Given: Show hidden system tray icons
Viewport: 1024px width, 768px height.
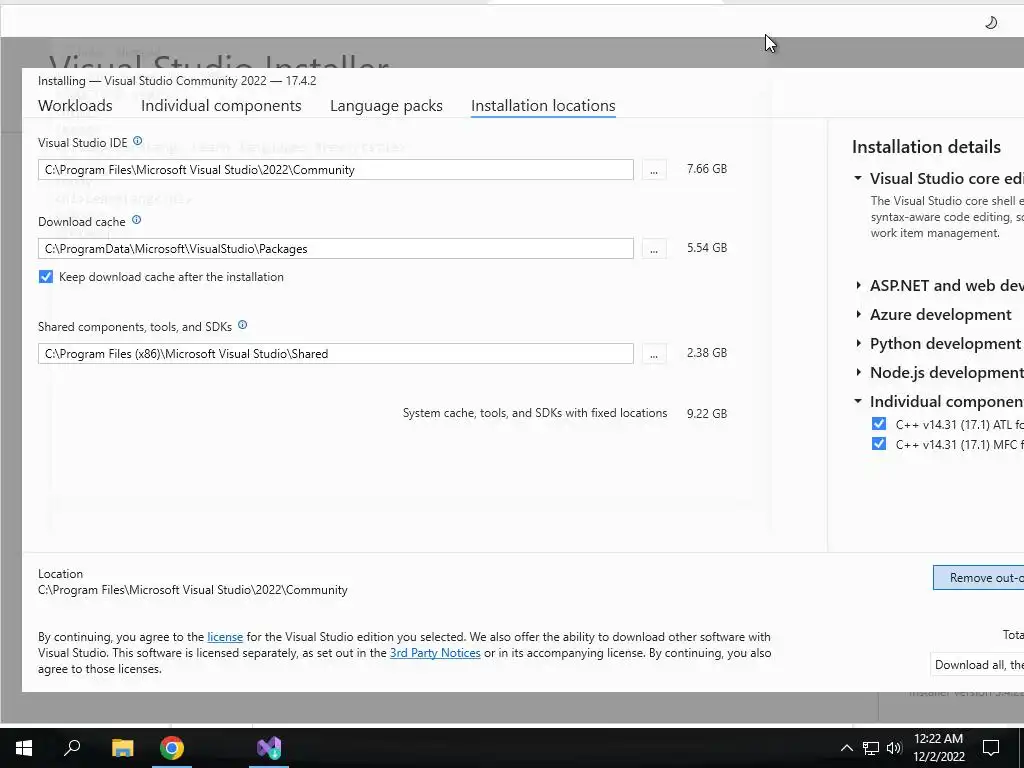Looking at the screenshot, I should point(846,748).
